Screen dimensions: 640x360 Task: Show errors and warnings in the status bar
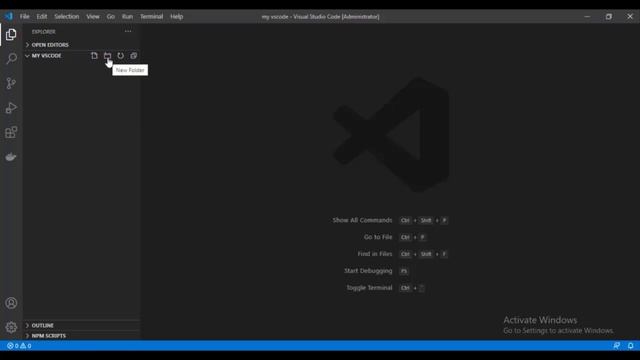19,346
